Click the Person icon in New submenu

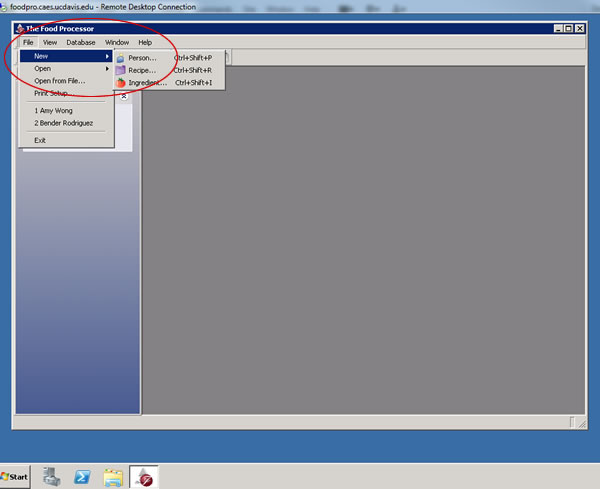pyautogui.click(x=121, y=58)
